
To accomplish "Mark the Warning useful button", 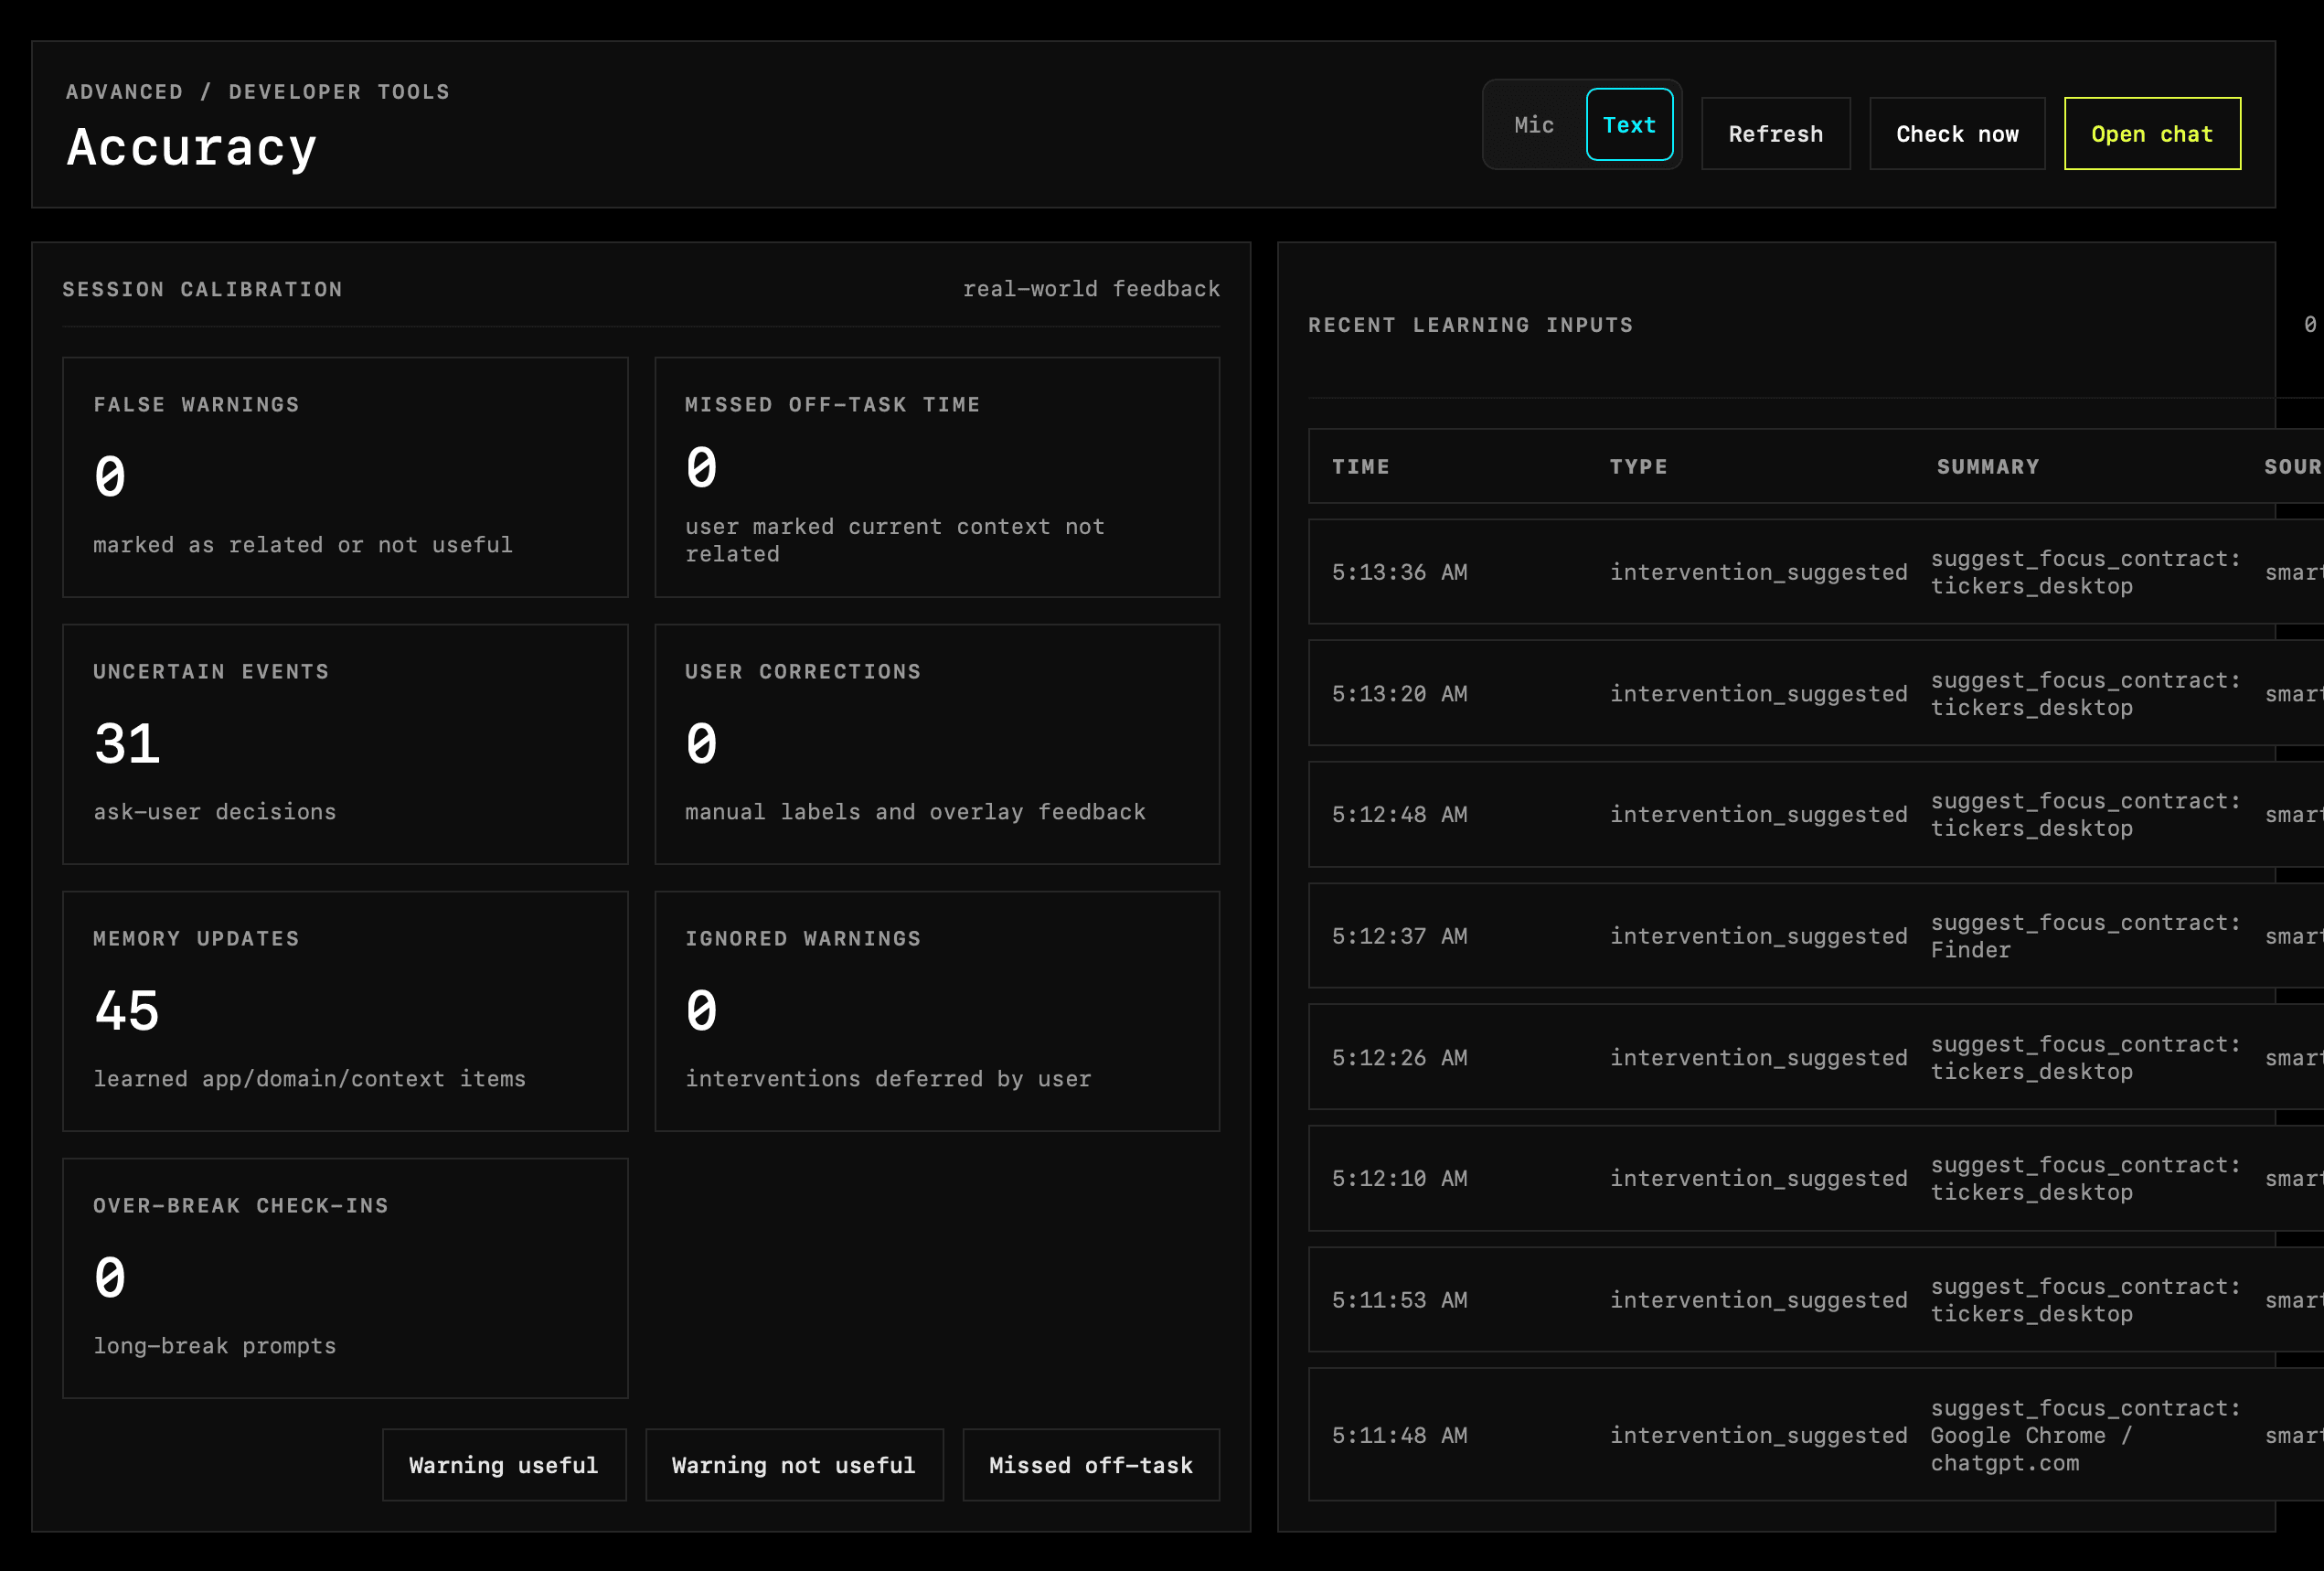I will coord(504,1465).
